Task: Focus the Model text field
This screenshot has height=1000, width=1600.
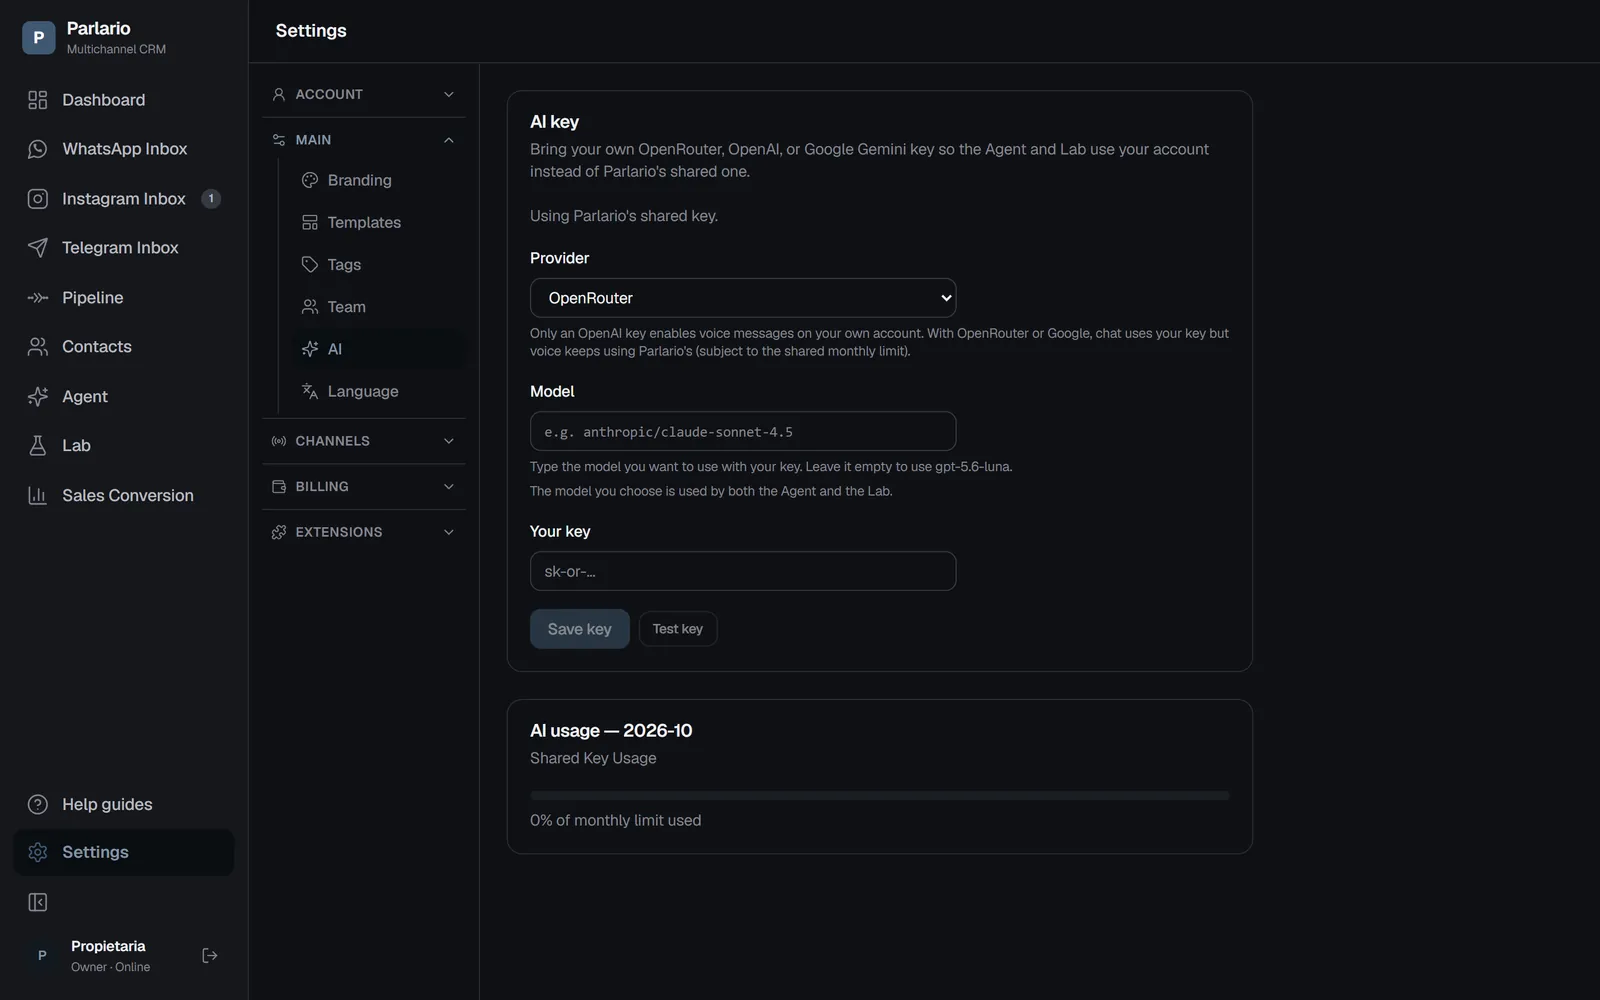Action: [x=743, y=431]
